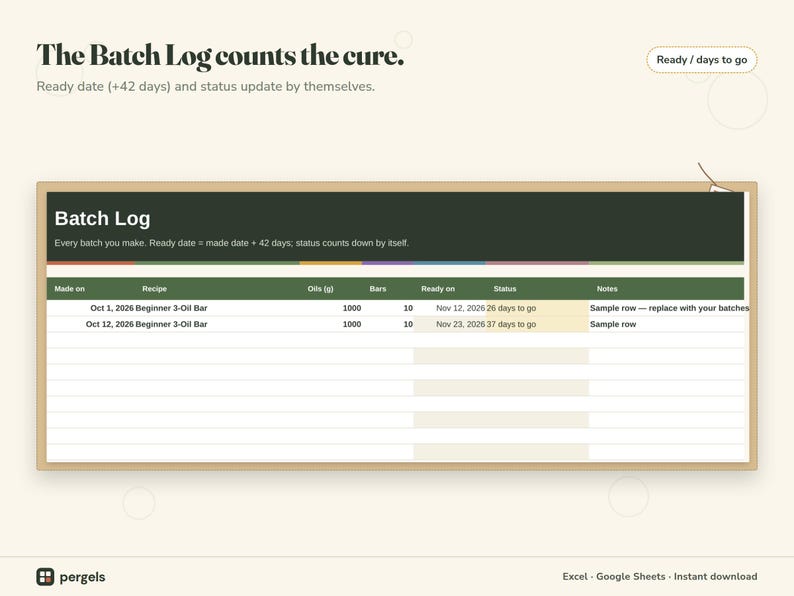The width and height of the screenshot is (794, 596).
Task: Click the pergels logo icon
Action: [x=45, y=576]
